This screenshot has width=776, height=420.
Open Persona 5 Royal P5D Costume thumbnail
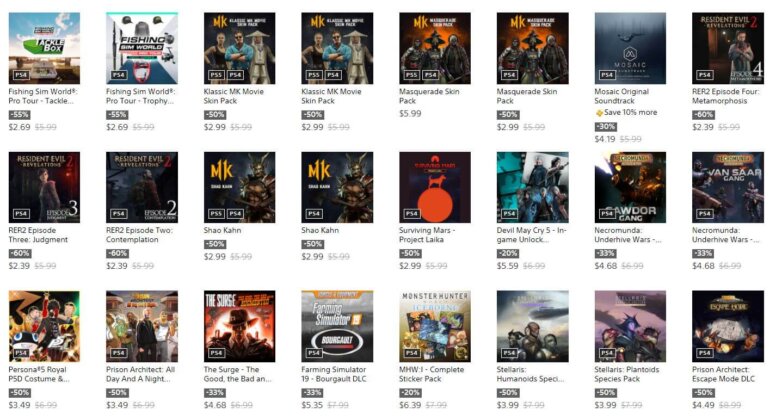(44, 327)
